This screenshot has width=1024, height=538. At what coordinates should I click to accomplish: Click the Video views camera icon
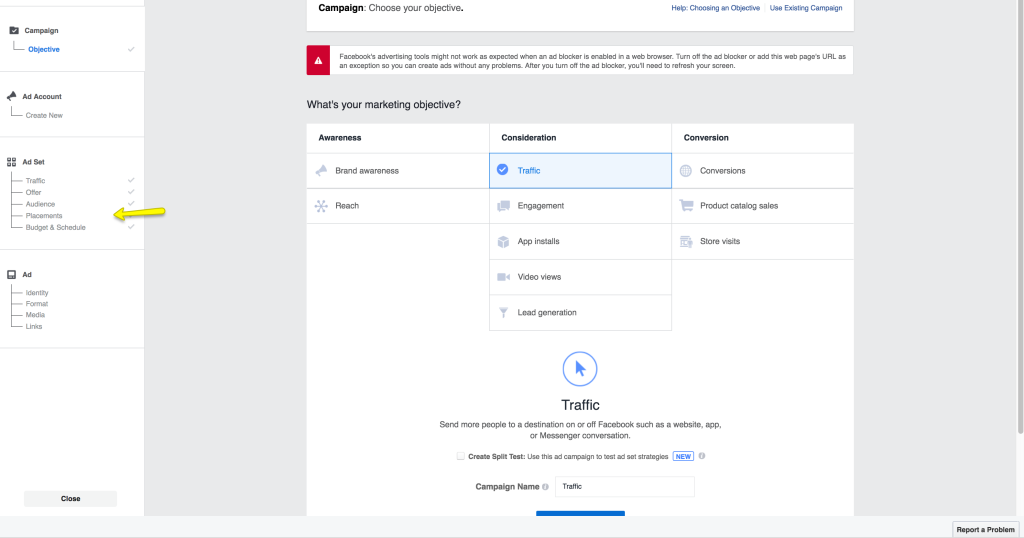click(504, 277)
